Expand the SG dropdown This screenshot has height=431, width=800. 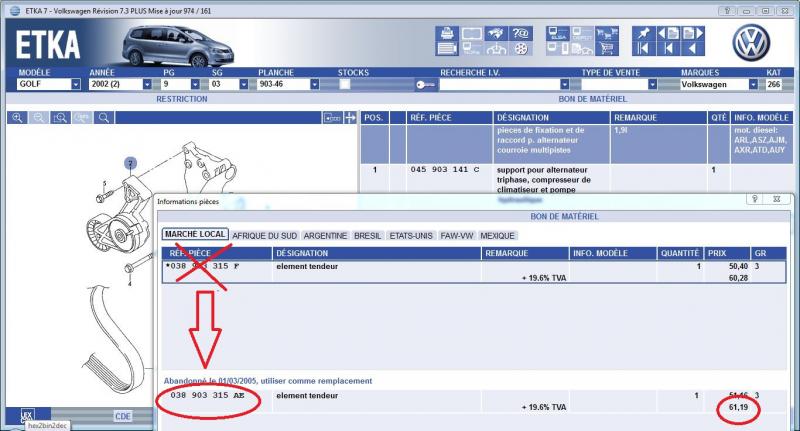(x=243, y=84)
